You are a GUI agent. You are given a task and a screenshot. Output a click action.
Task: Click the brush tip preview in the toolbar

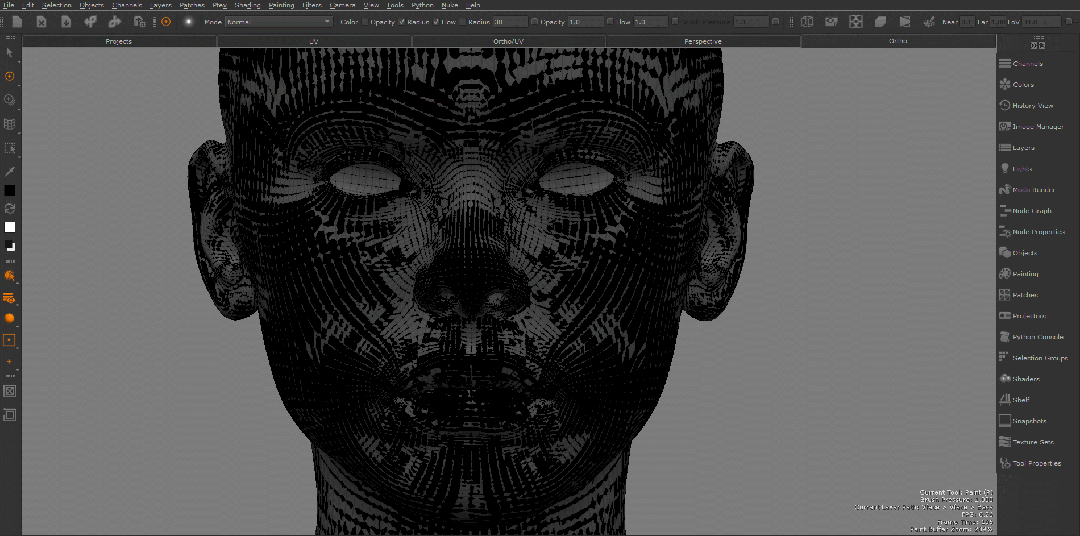point(188,22)
